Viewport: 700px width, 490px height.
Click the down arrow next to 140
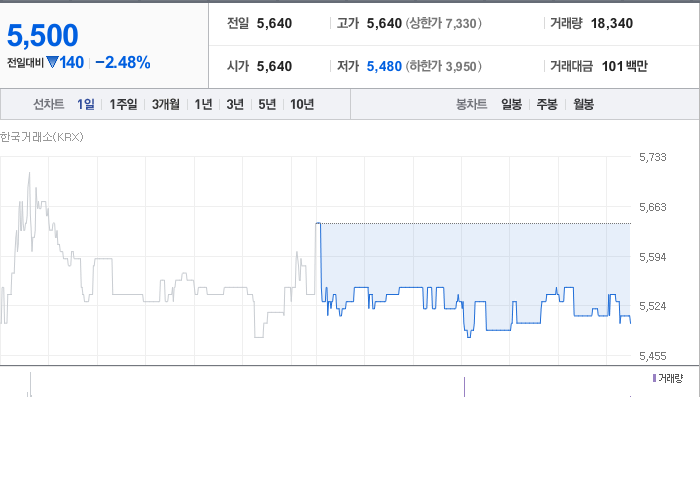point(52,62)
